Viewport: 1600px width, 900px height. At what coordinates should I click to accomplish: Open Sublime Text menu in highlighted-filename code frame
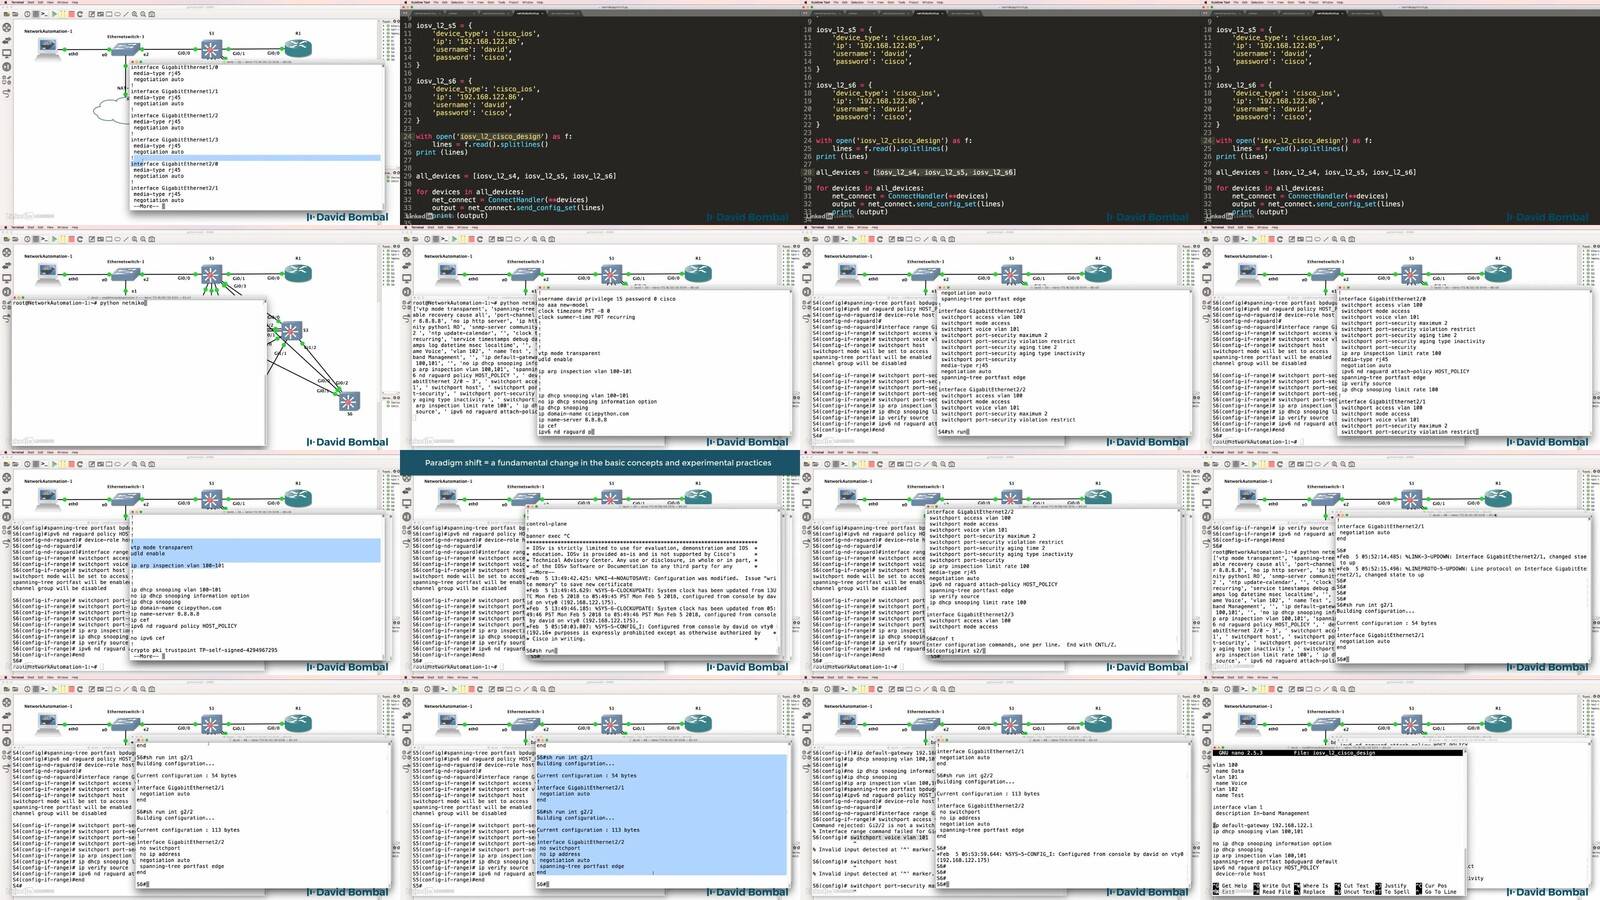[x=420, y=2]
